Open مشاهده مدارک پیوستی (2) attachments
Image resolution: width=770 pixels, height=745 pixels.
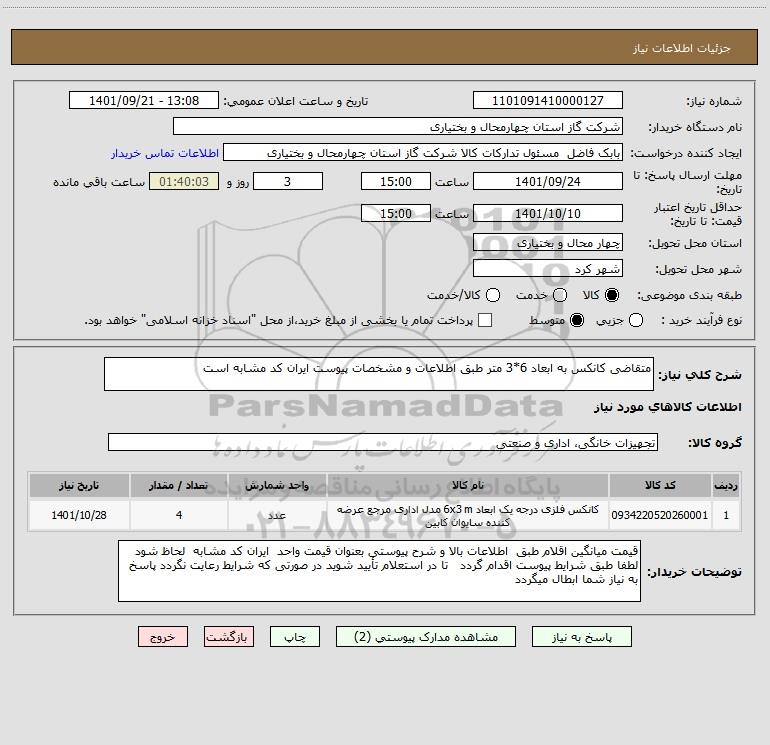(x=426, y=637)
